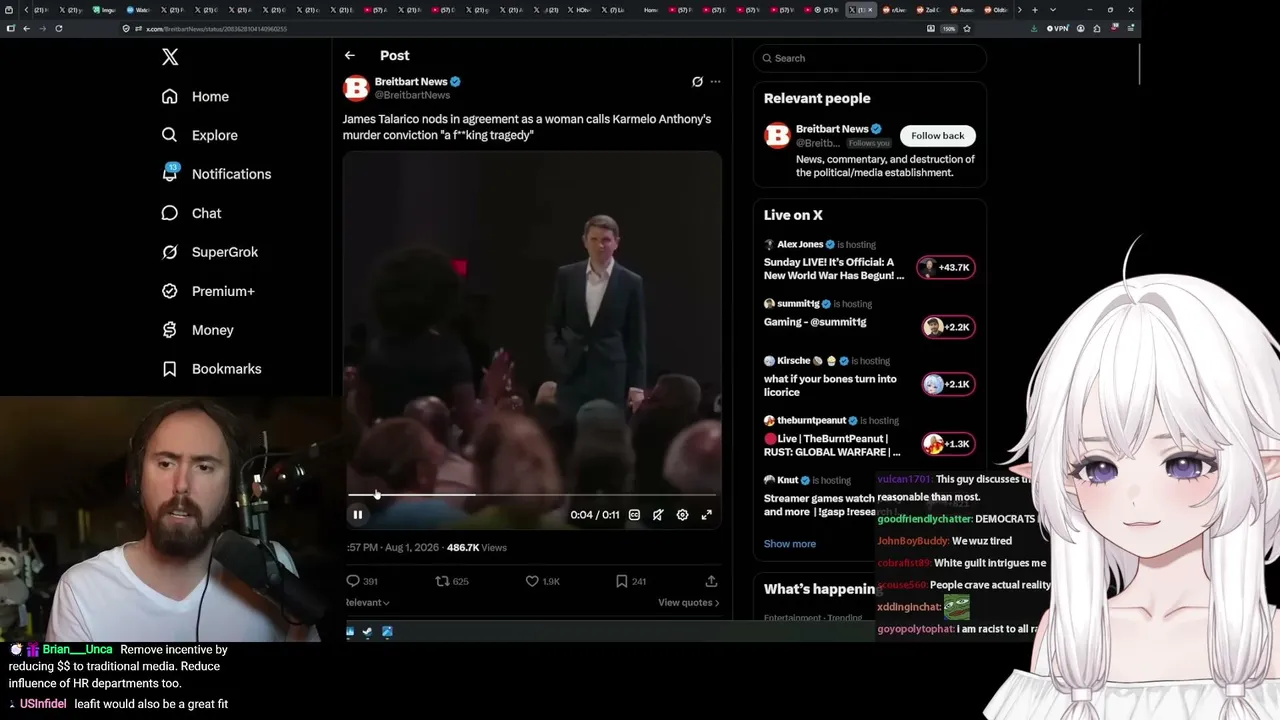
Task: Open Premium+ from the sidebar
Action: 208,291
